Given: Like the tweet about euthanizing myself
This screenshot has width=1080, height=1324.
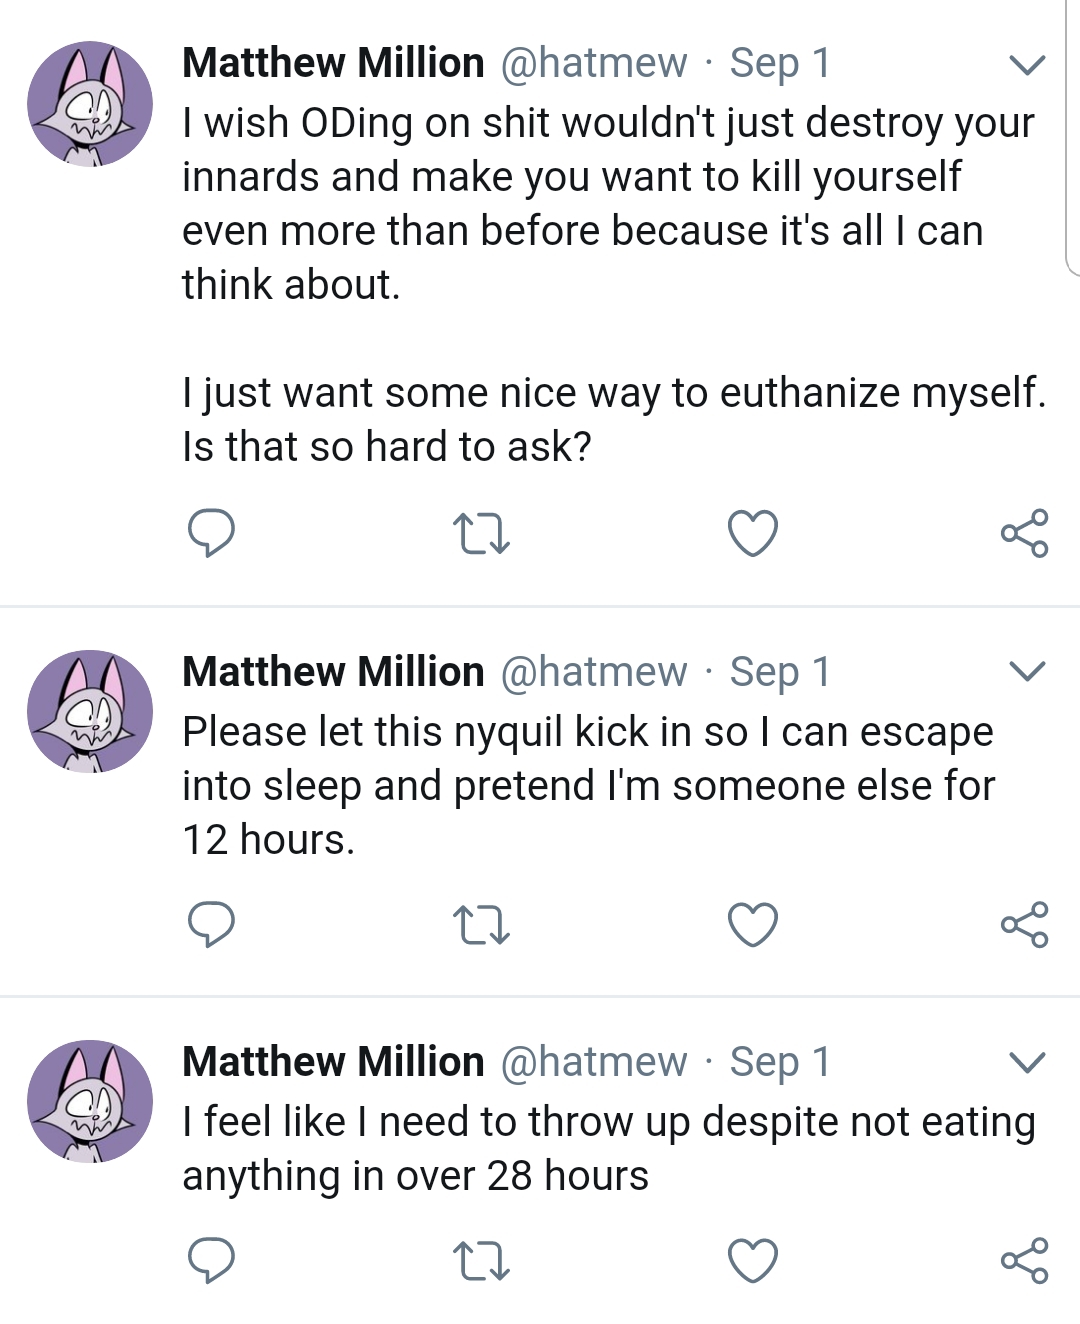Looking at the screenshot, I should coord(752,532).
